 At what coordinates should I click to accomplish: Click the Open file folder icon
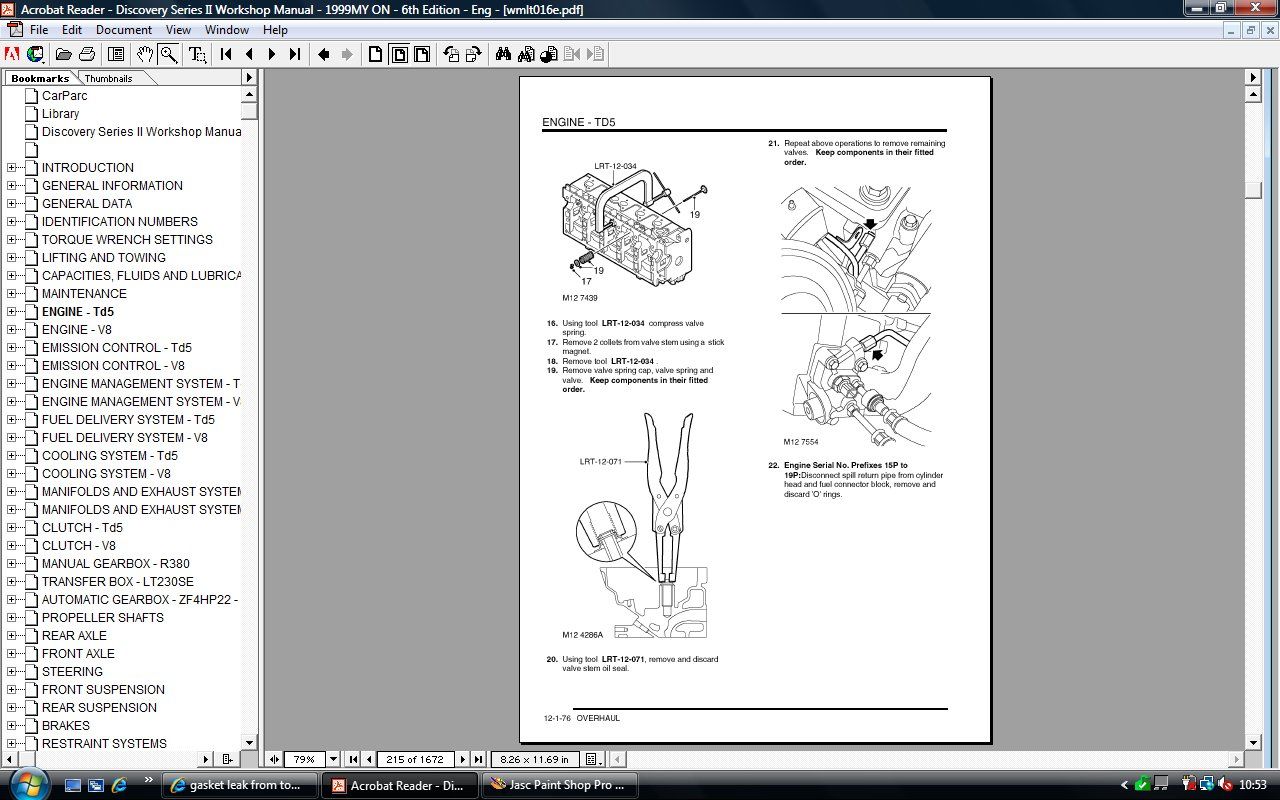[x=63, y=54]
